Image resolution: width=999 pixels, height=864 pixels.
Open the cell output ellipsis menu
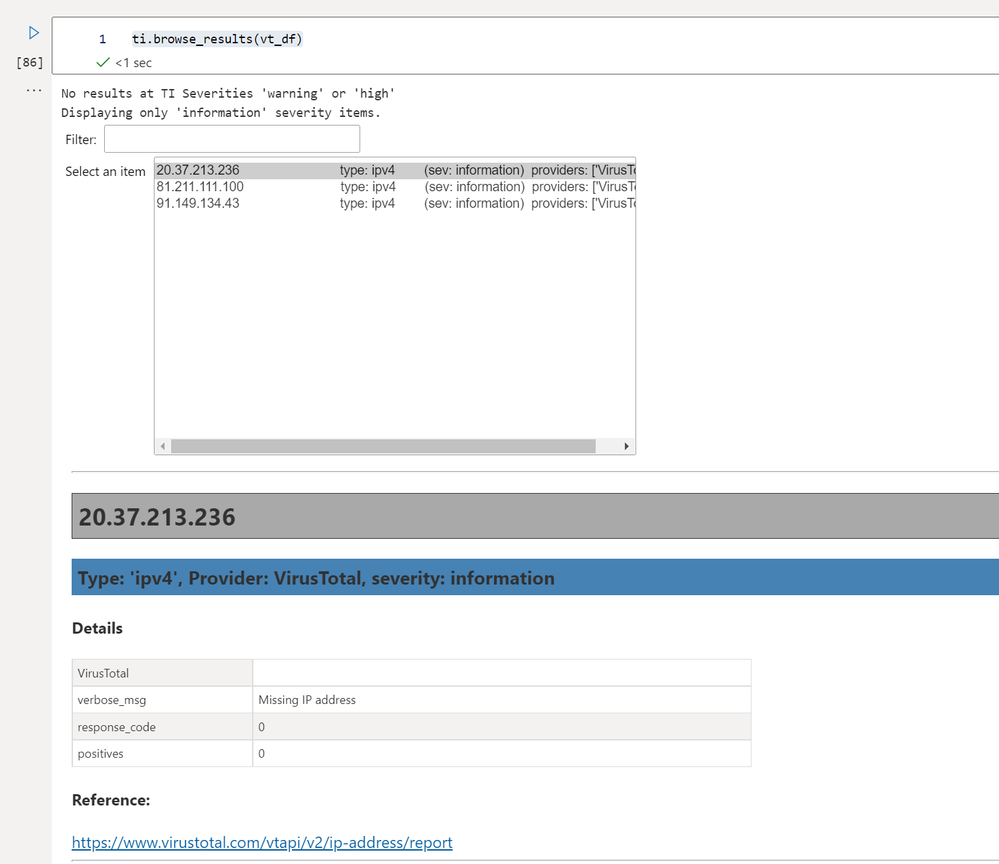(x=34, y=91)
